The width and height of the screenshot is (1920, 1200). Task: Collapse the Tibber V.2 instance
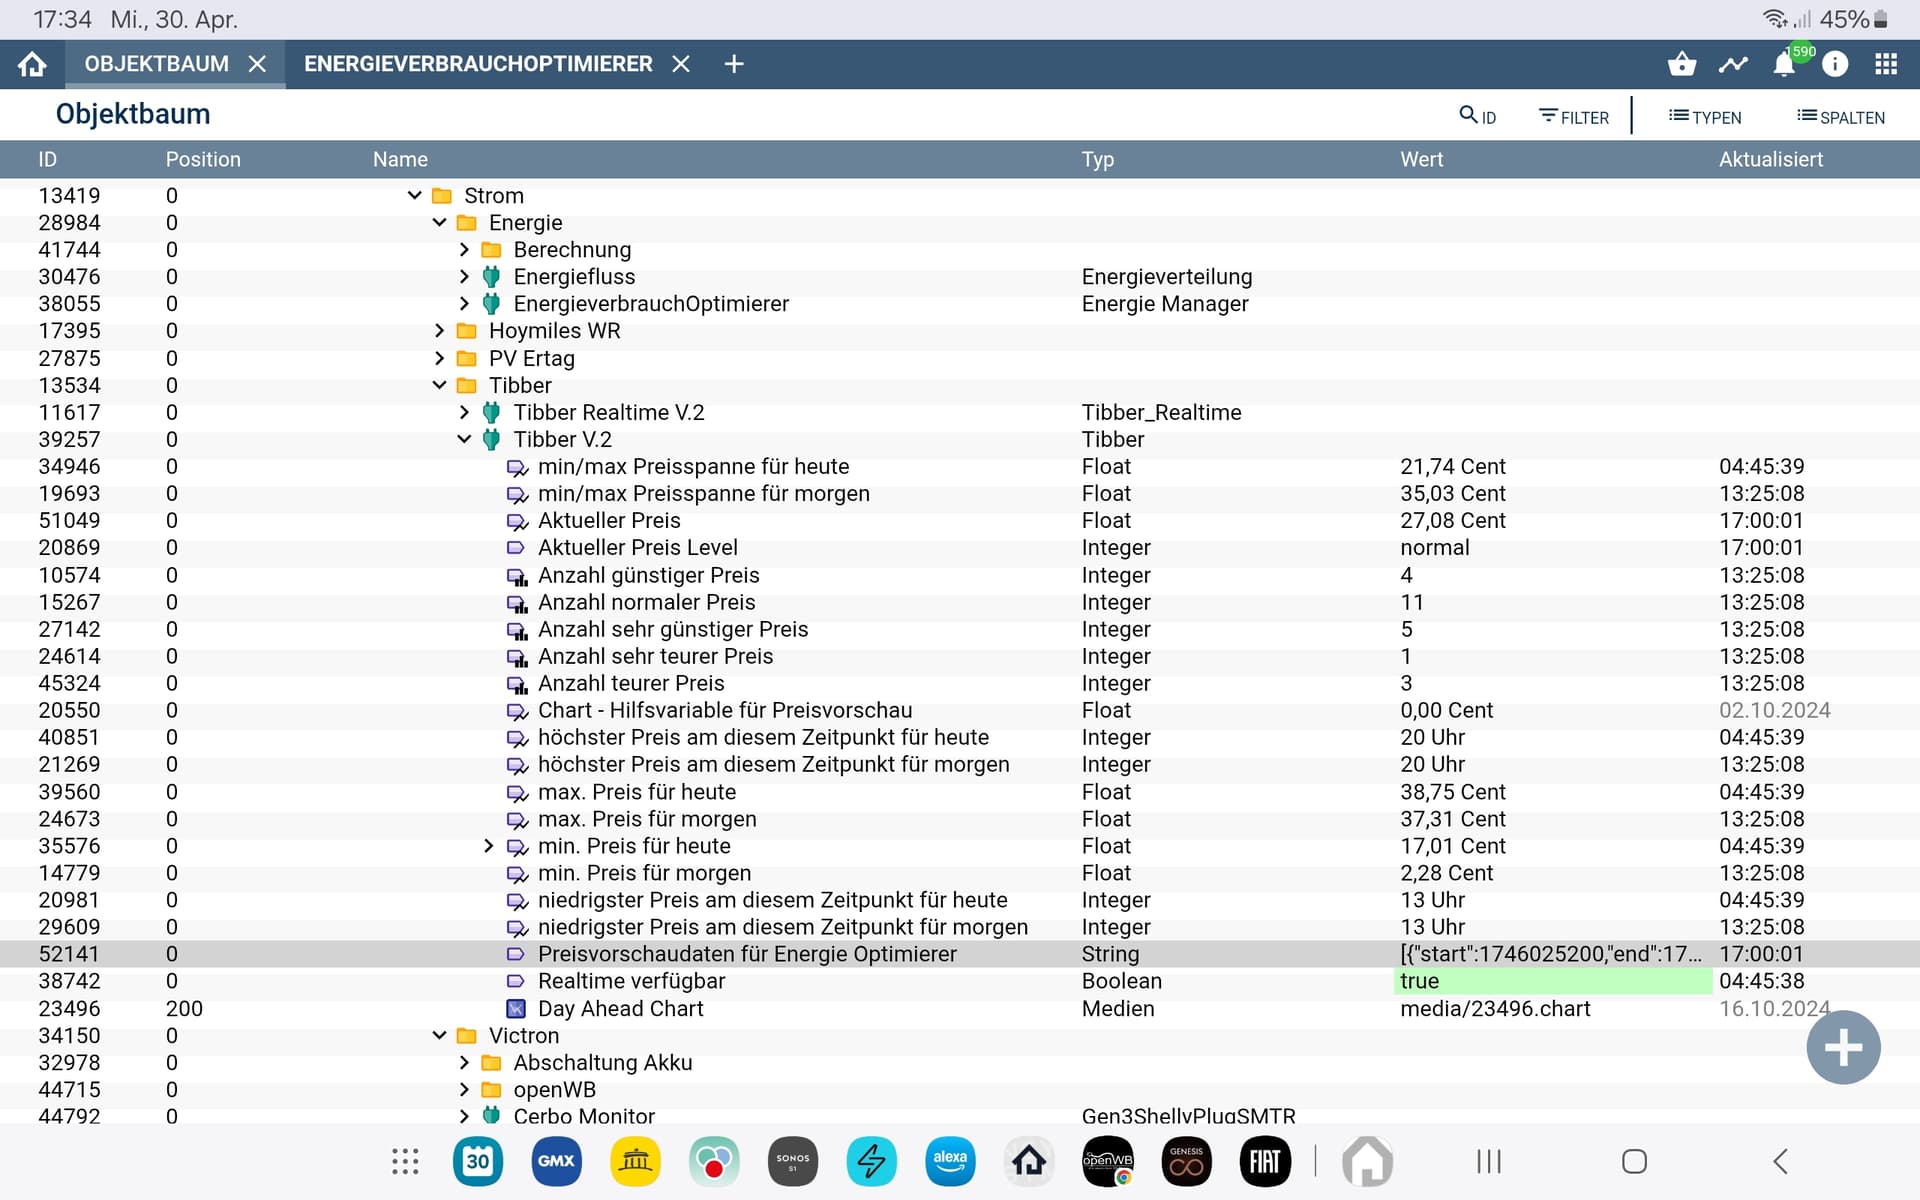point(464,439)
